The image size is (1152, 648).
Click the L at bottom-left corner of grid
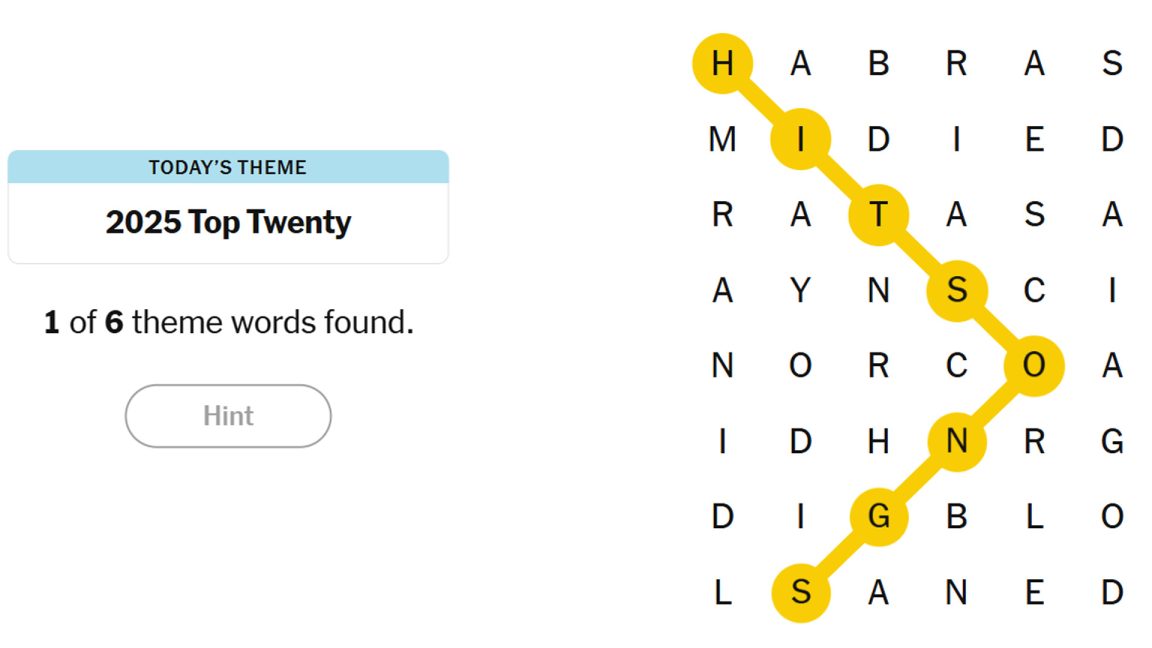click(722, 592)
